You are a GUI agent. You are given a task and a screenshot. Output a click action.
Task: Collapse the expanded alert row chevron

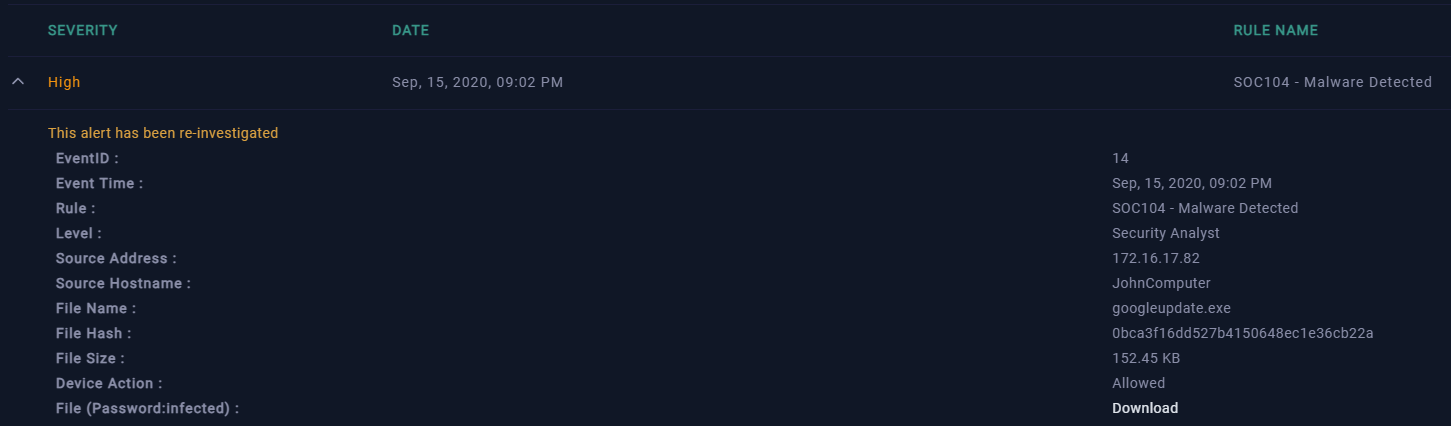(18, 82)
